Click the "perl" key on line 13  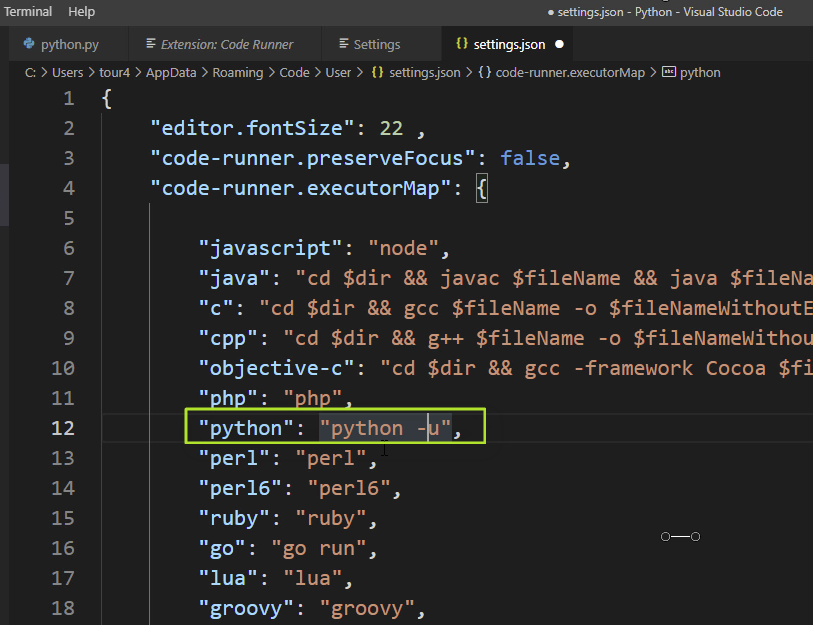coord(234,459)
